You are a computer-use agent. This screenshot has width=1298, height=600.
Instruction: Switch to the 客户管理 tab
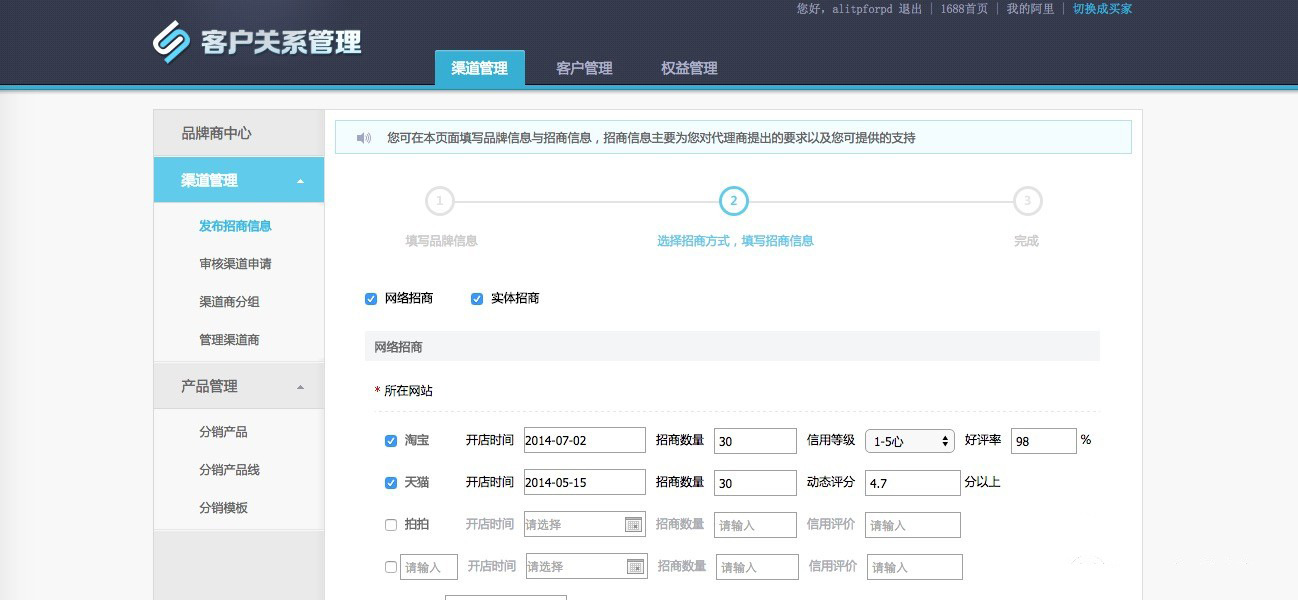(x=584, y=68)
